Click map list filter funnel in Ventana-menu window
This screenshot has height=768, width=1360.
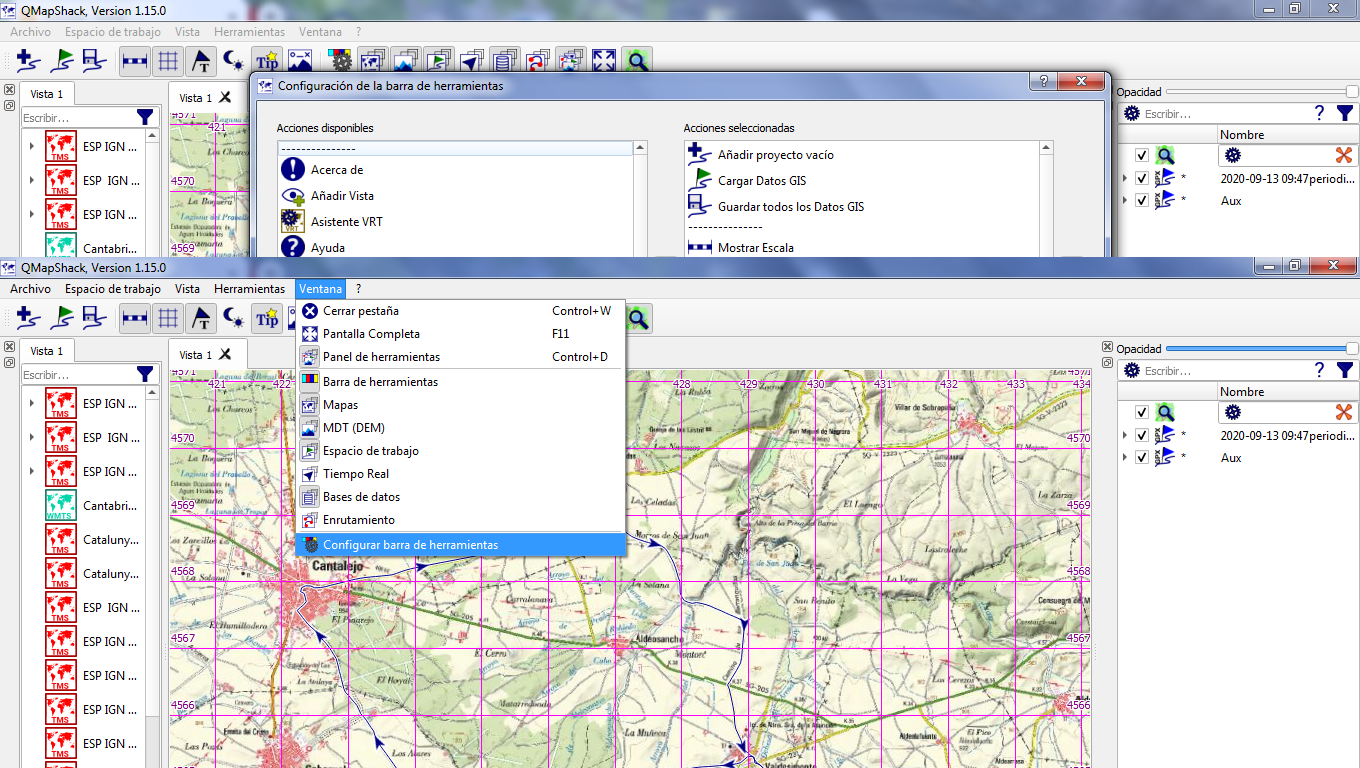point(146,373)
